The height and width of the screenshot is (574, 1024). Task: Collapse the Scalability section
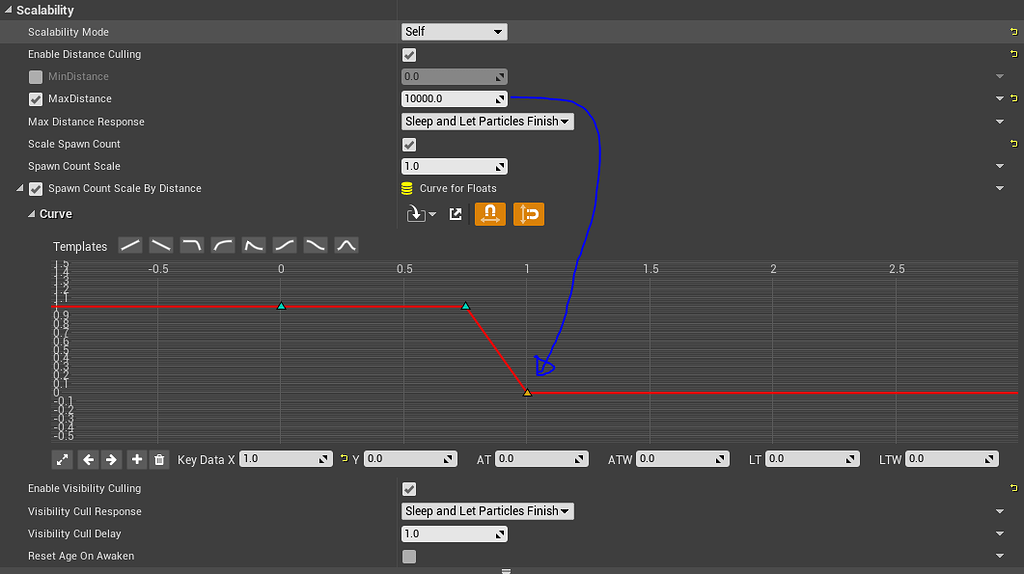click(x=9, y=10)
